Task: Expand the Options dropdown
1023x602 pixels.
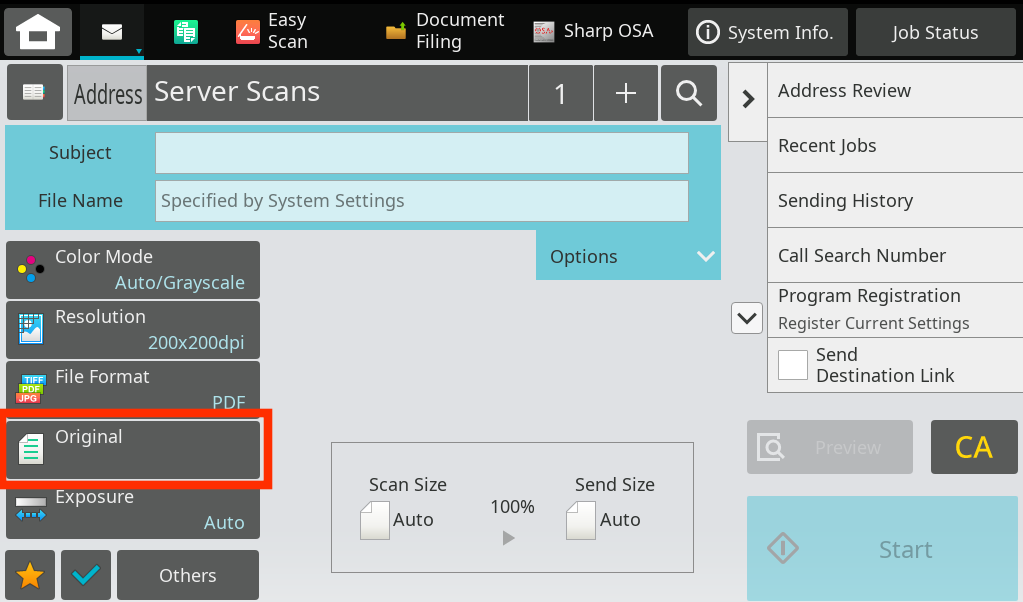Action: [628, 256]
